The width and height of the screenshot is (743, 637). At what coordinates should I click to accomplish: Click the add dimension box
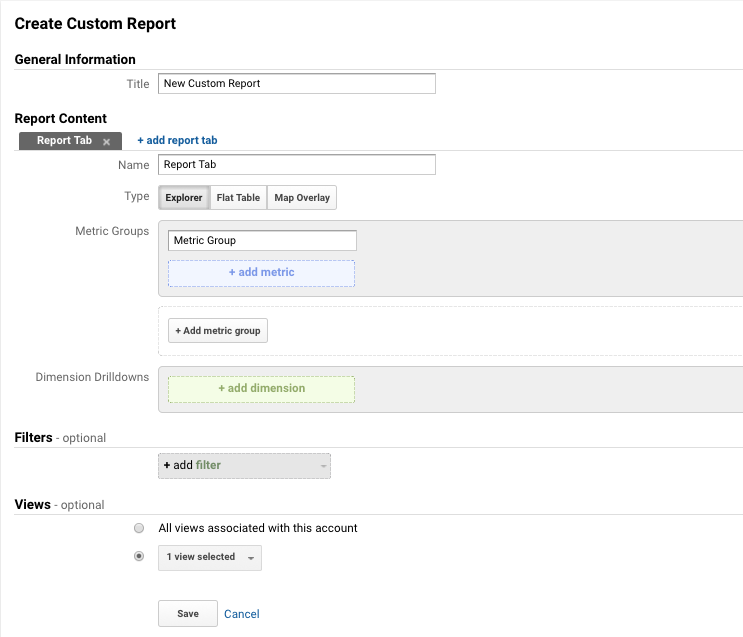261,389
